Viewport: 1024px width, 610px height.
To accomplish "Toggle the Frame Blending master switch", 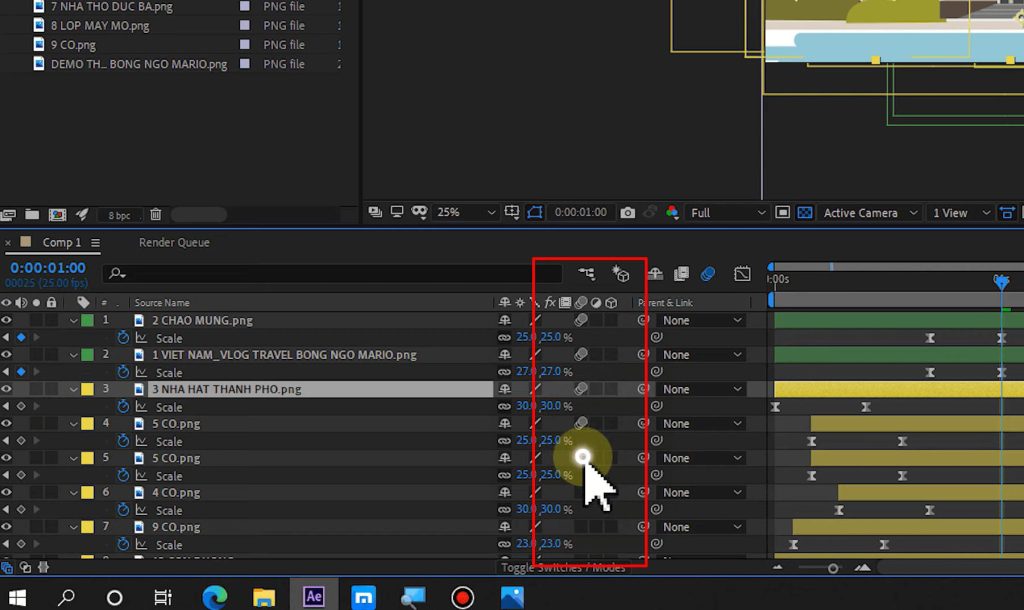I will tap(682, 272).
